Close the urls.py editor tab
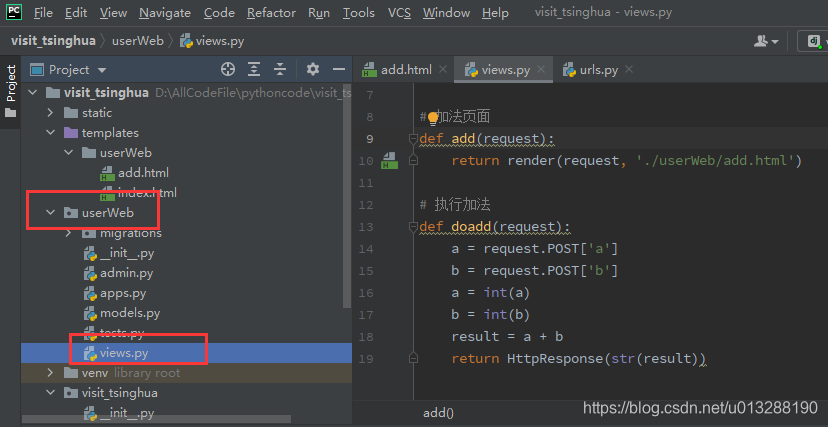The width and height of the screenshot is (828, 427). (x=629, y=69)
